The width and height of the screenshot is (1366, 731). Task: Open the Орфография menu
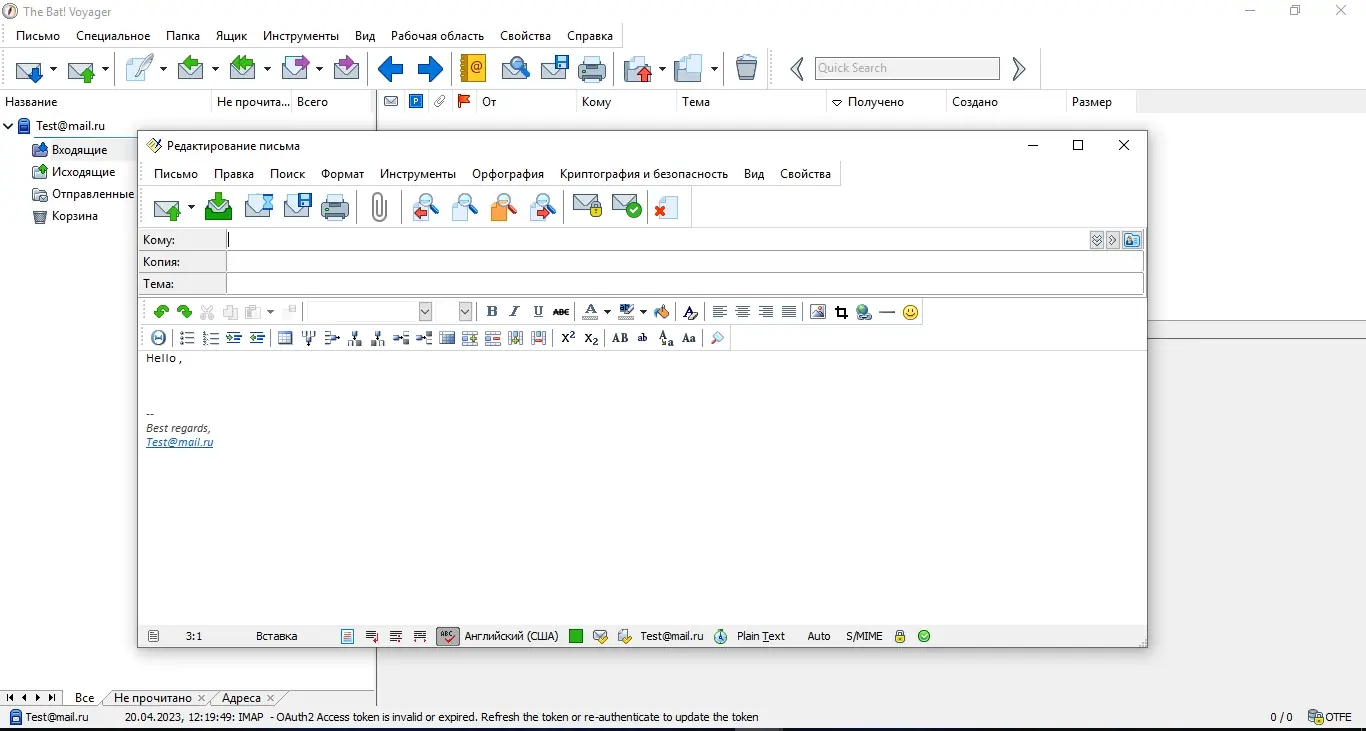508,174
